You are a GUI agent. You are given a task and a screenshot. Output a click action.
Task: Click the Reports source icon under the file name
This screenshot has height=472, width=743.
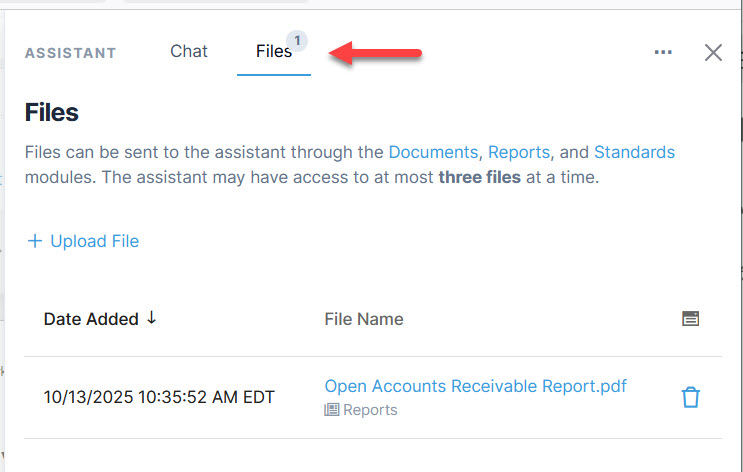point(332,410)
